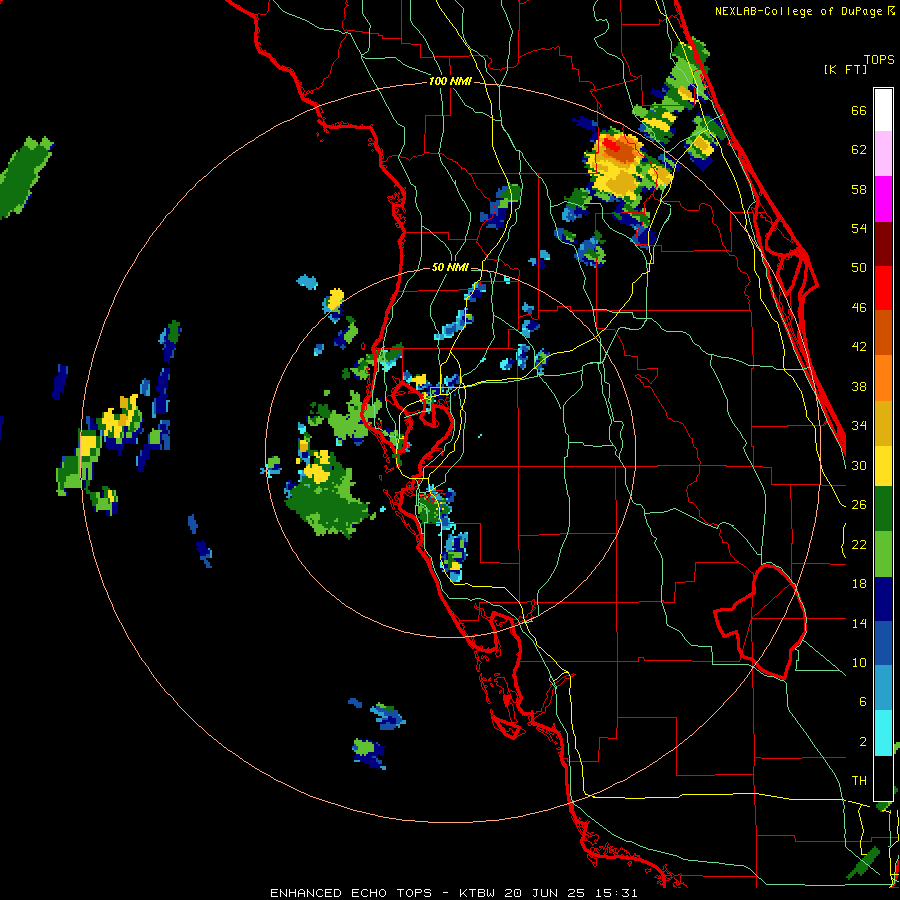Click the 46 value on the scale
The width and height of the screenshot is (900, 900).
click(859, 308)
